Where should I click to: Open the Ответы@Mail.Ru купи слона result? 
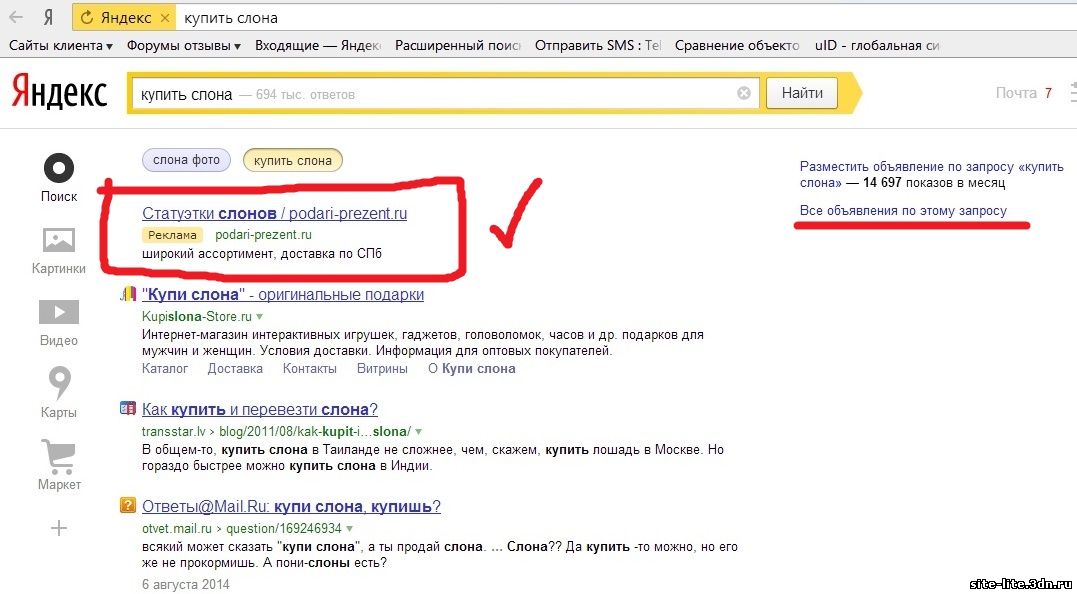[x=291, y=507]
